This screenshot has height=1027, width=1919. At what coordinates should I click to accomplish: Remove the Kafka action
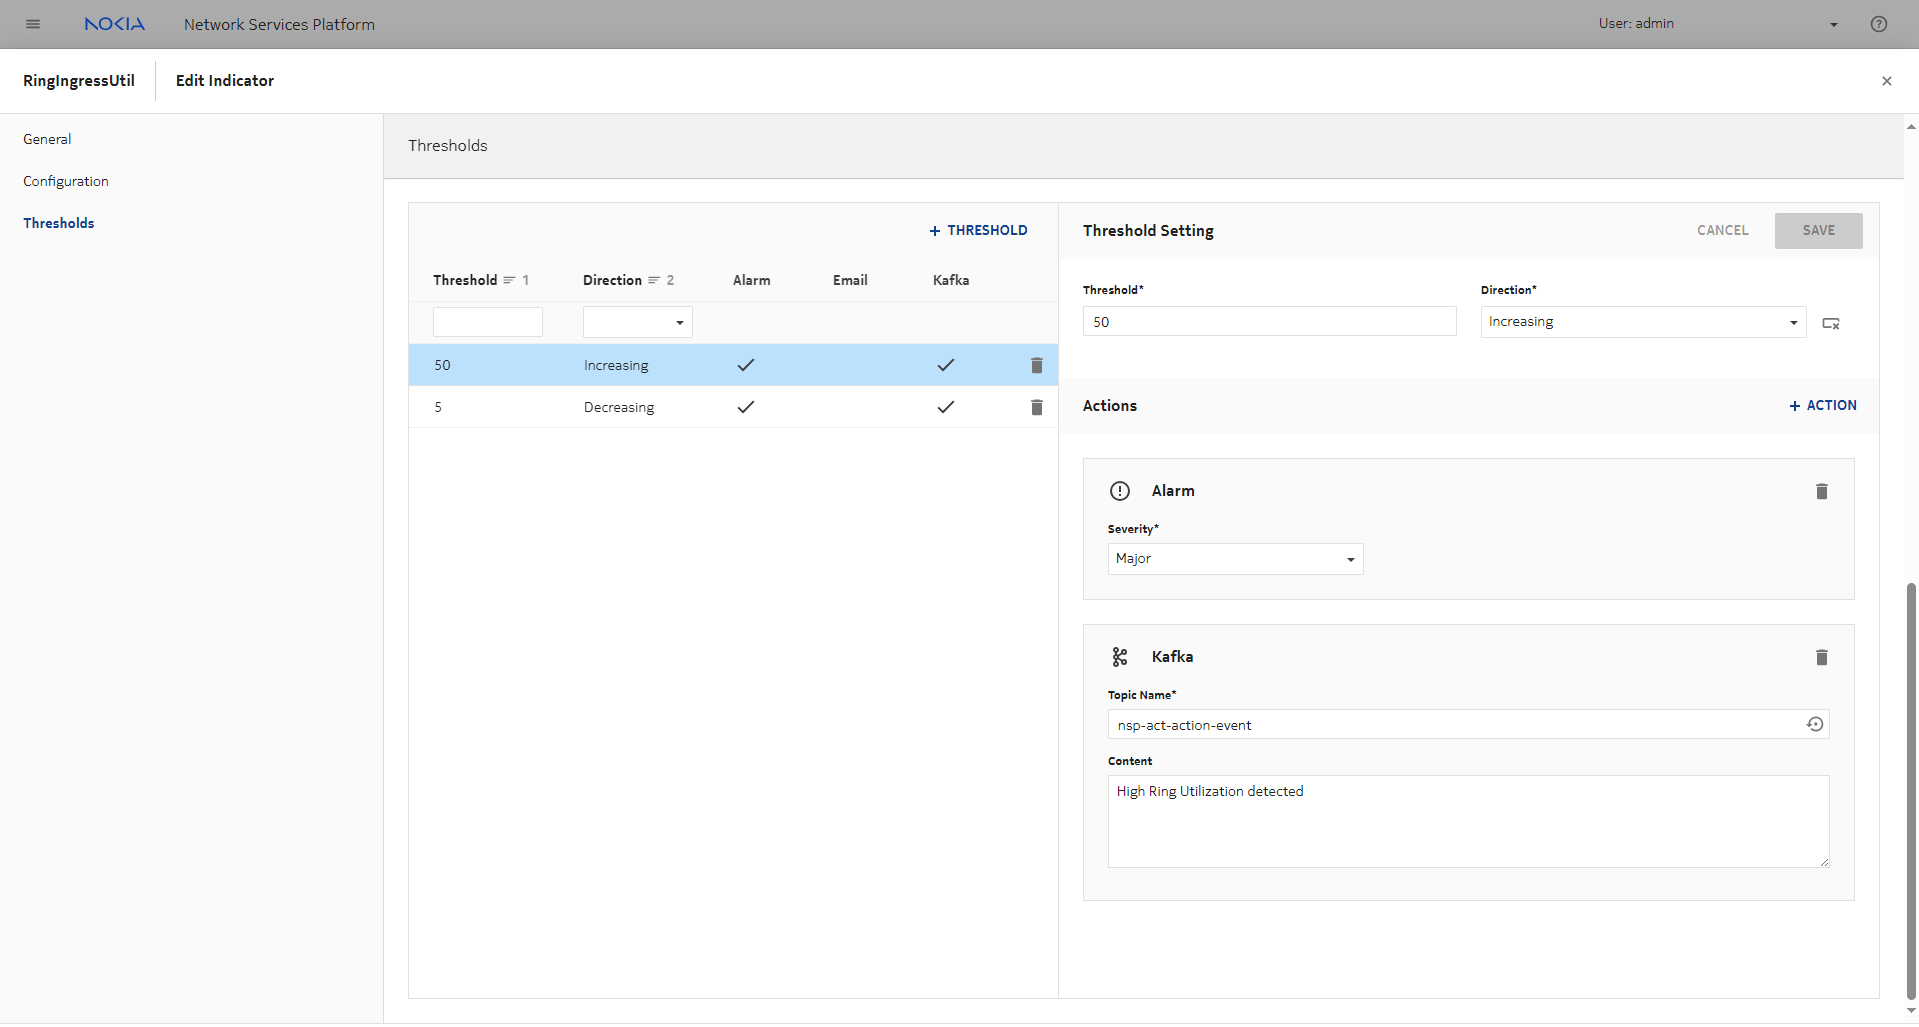tap(1822, 657)
